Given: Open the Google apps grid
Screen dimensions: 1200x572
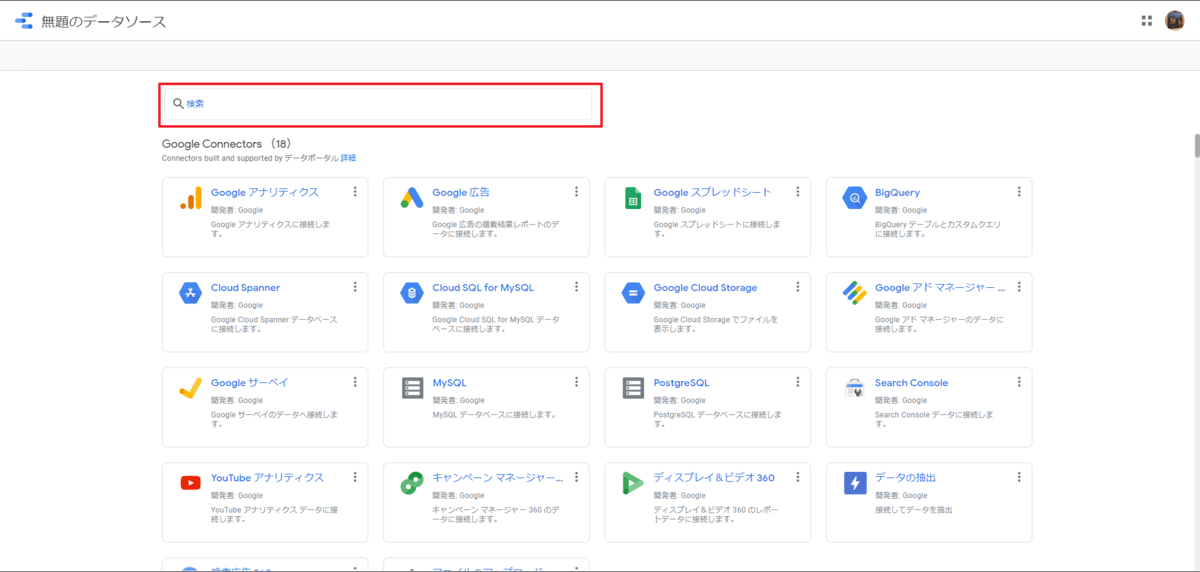Looking at the screenshot, I should tap(1146, 20).
